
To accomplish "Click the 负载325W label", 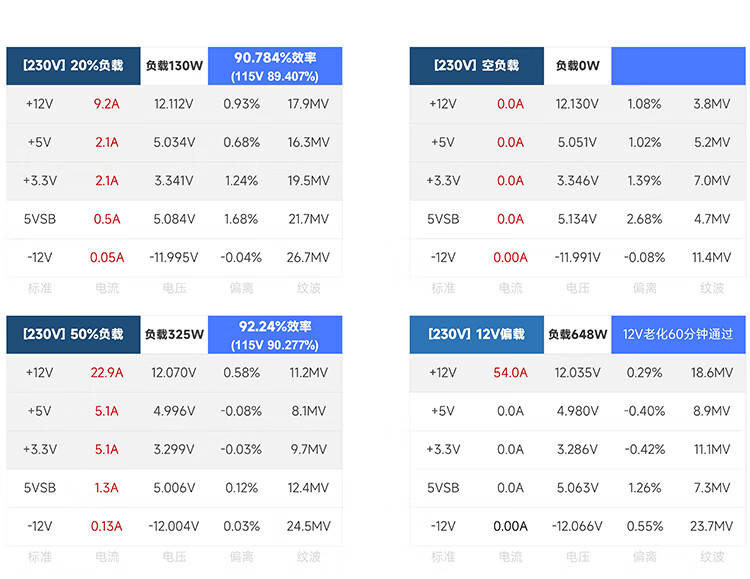I will click(174, 334).
